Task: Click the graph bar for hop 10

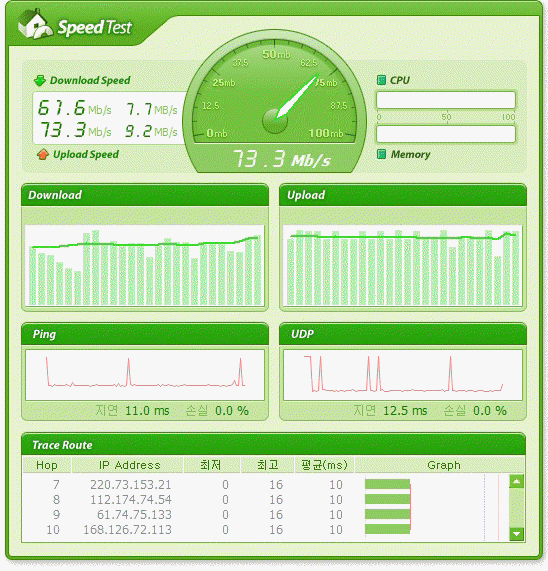Action: point(387,529)
